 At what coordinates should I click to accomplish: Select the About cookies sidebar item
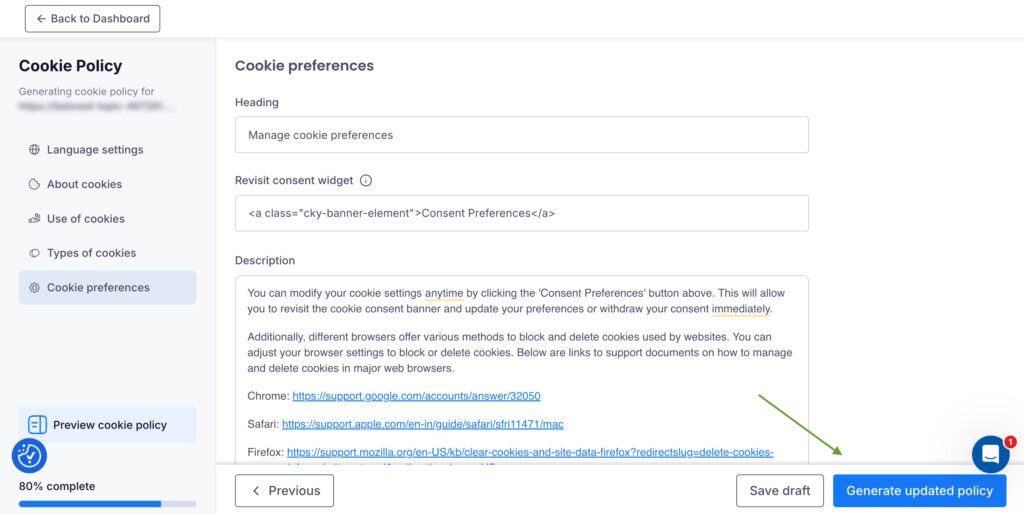pyautogui.click(x=84, y=184)
